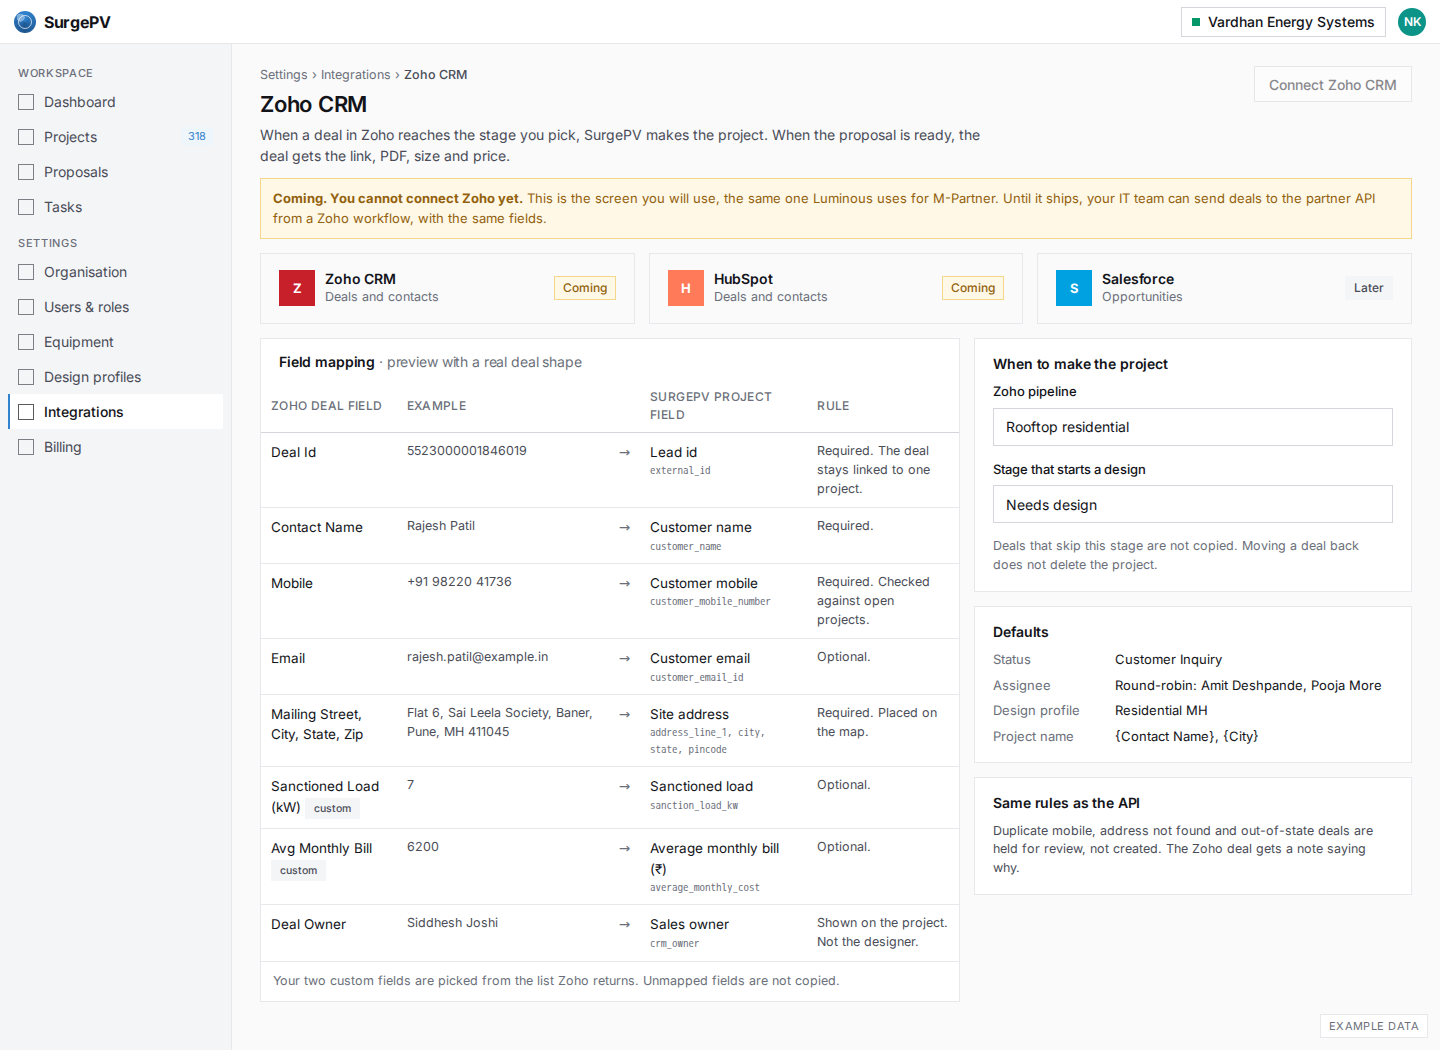Screen dimensions: 1440x1050
Task: Click the mobile number +91 98220 41736
Action: [x=459, y=582]
